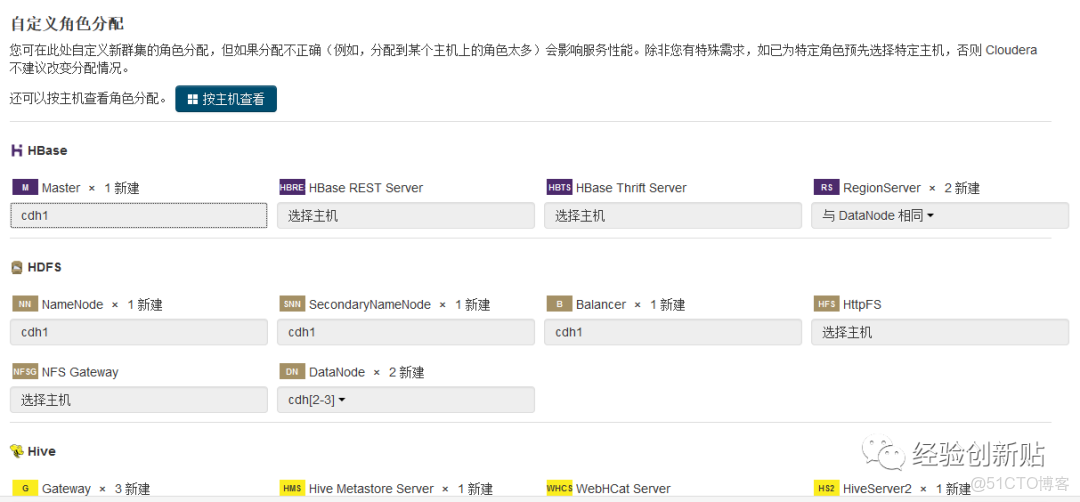This screenshot has height=502, width=1080.
Task: Click the Hive section heading text
Action: tap(42, 452)
